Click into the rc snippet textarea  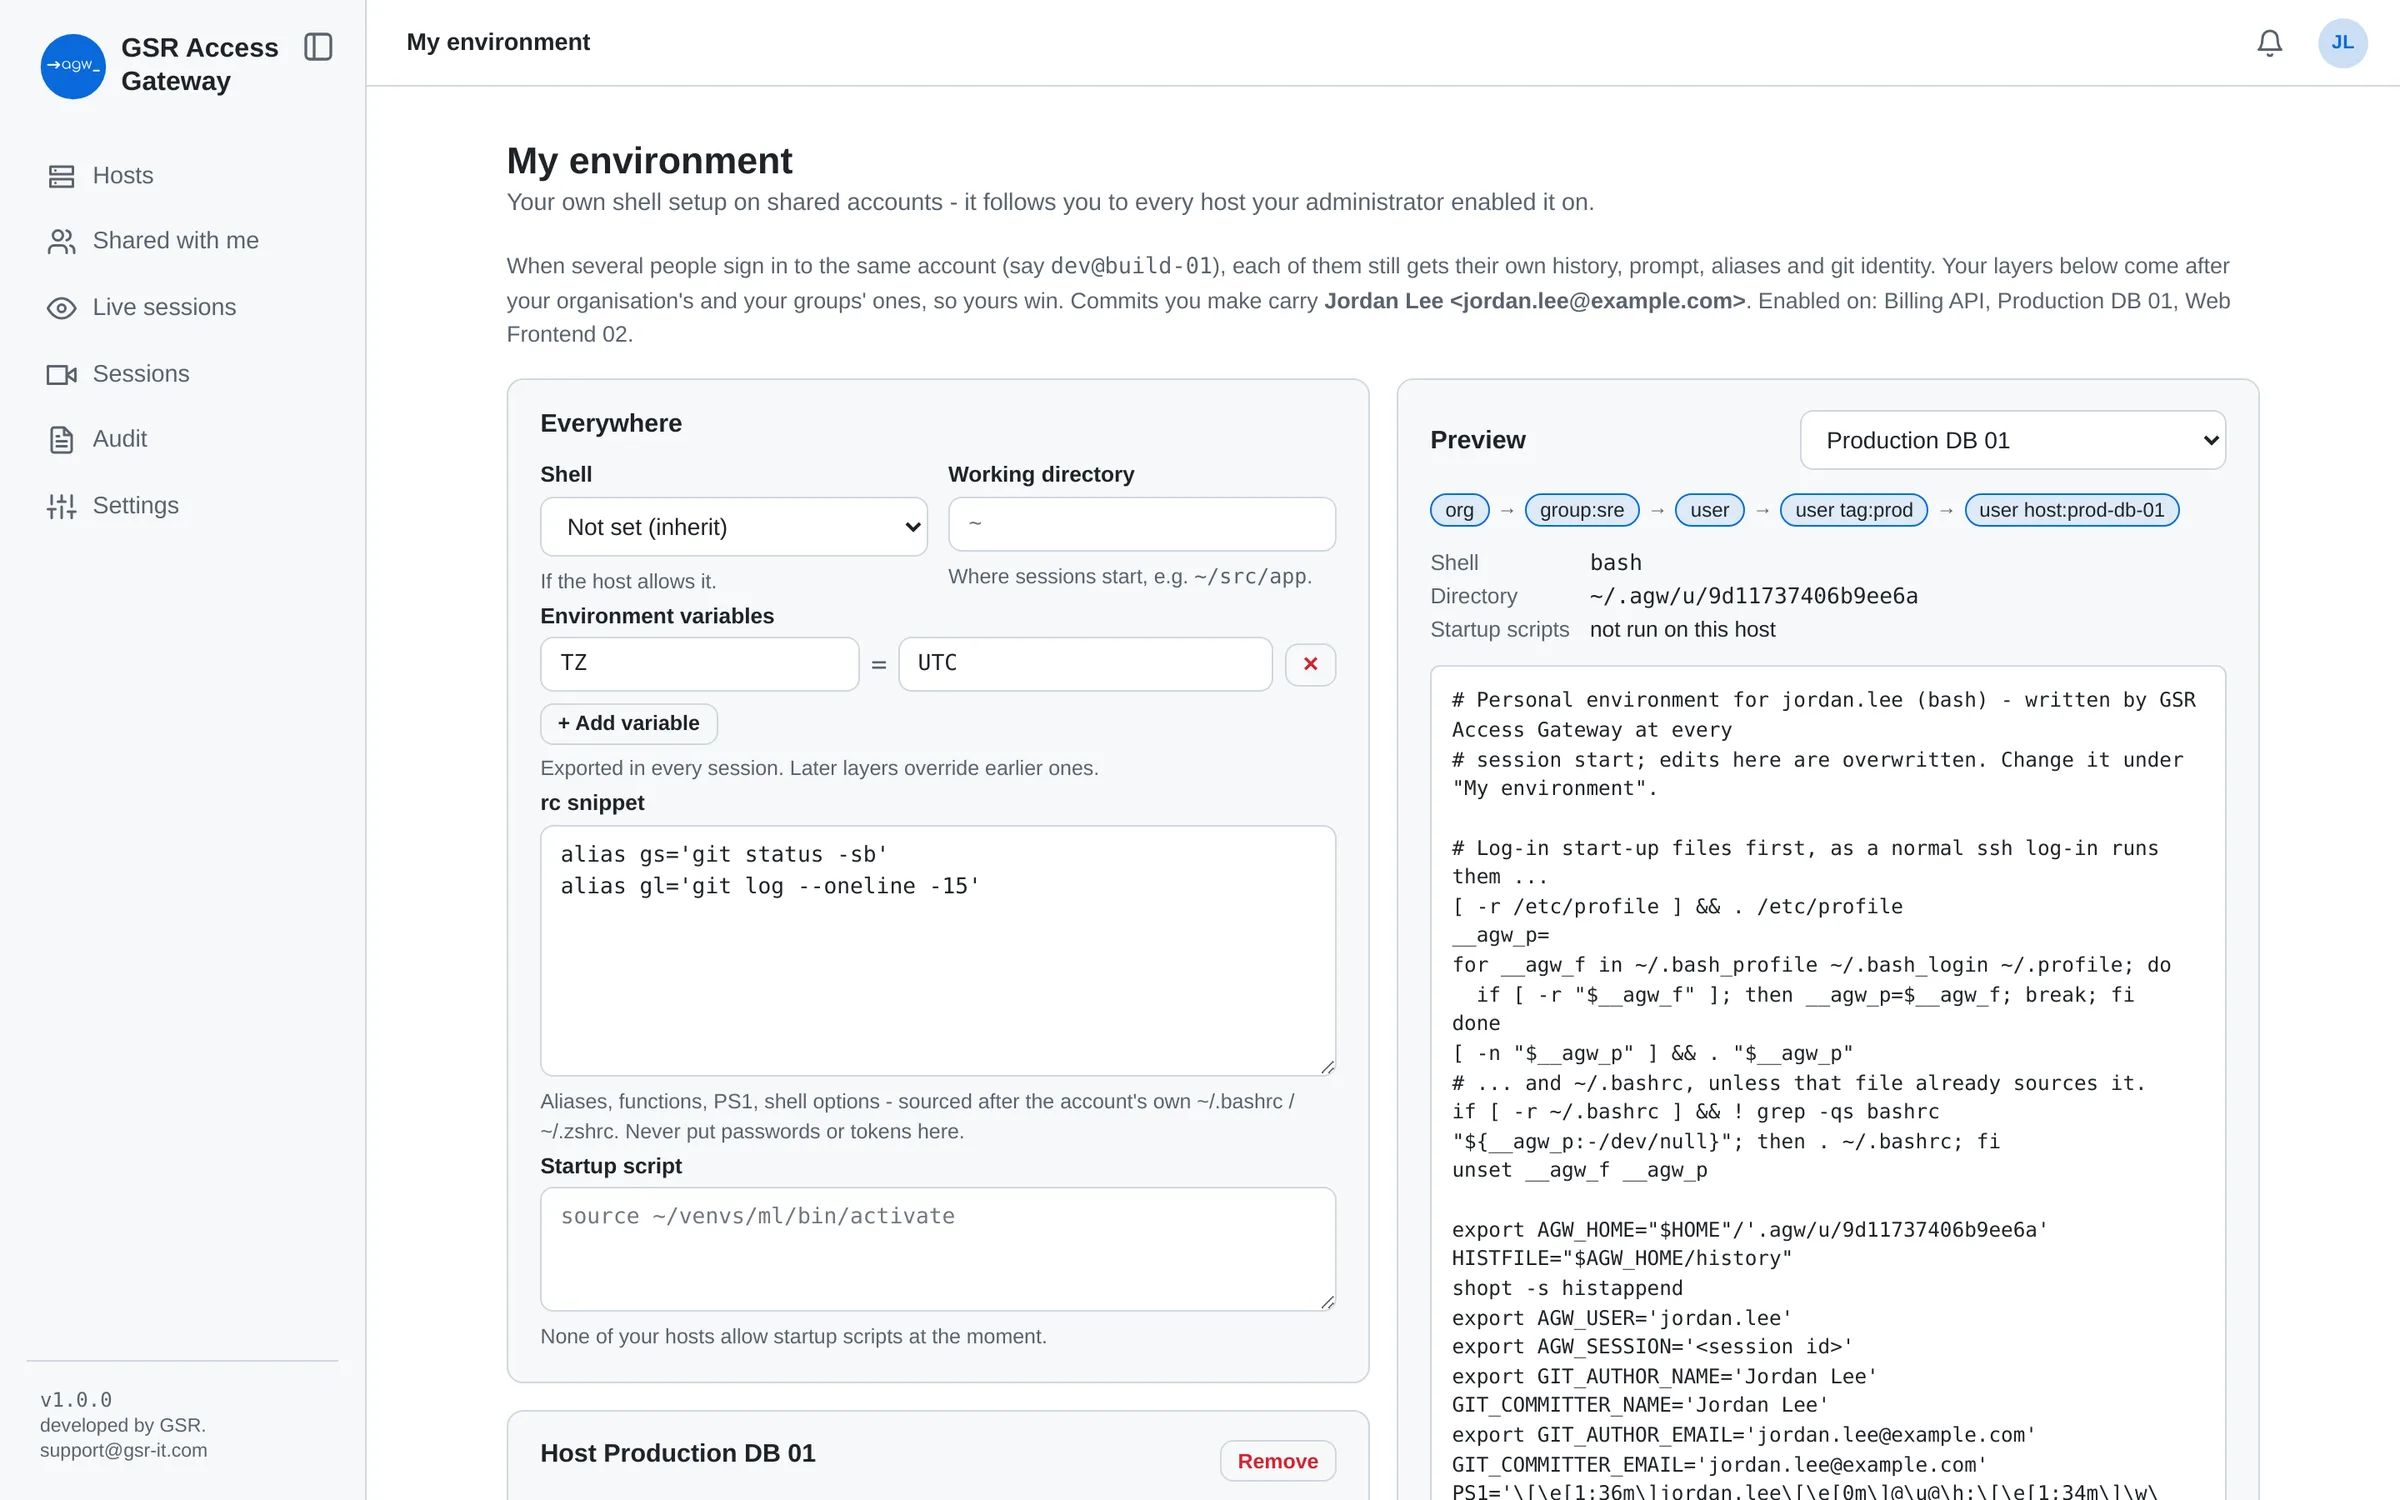938,951
